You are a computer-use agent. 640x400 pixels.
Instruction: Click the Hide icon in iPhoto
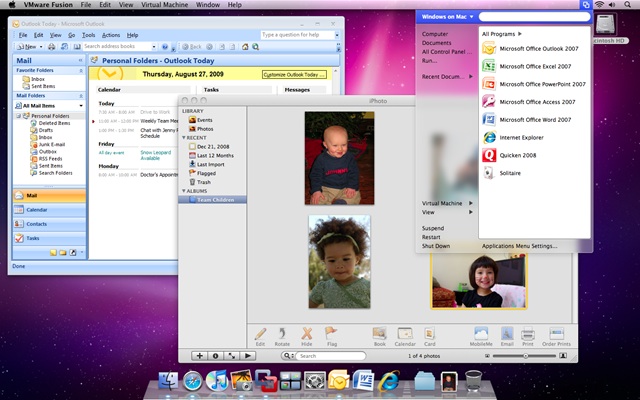point(307,334)
